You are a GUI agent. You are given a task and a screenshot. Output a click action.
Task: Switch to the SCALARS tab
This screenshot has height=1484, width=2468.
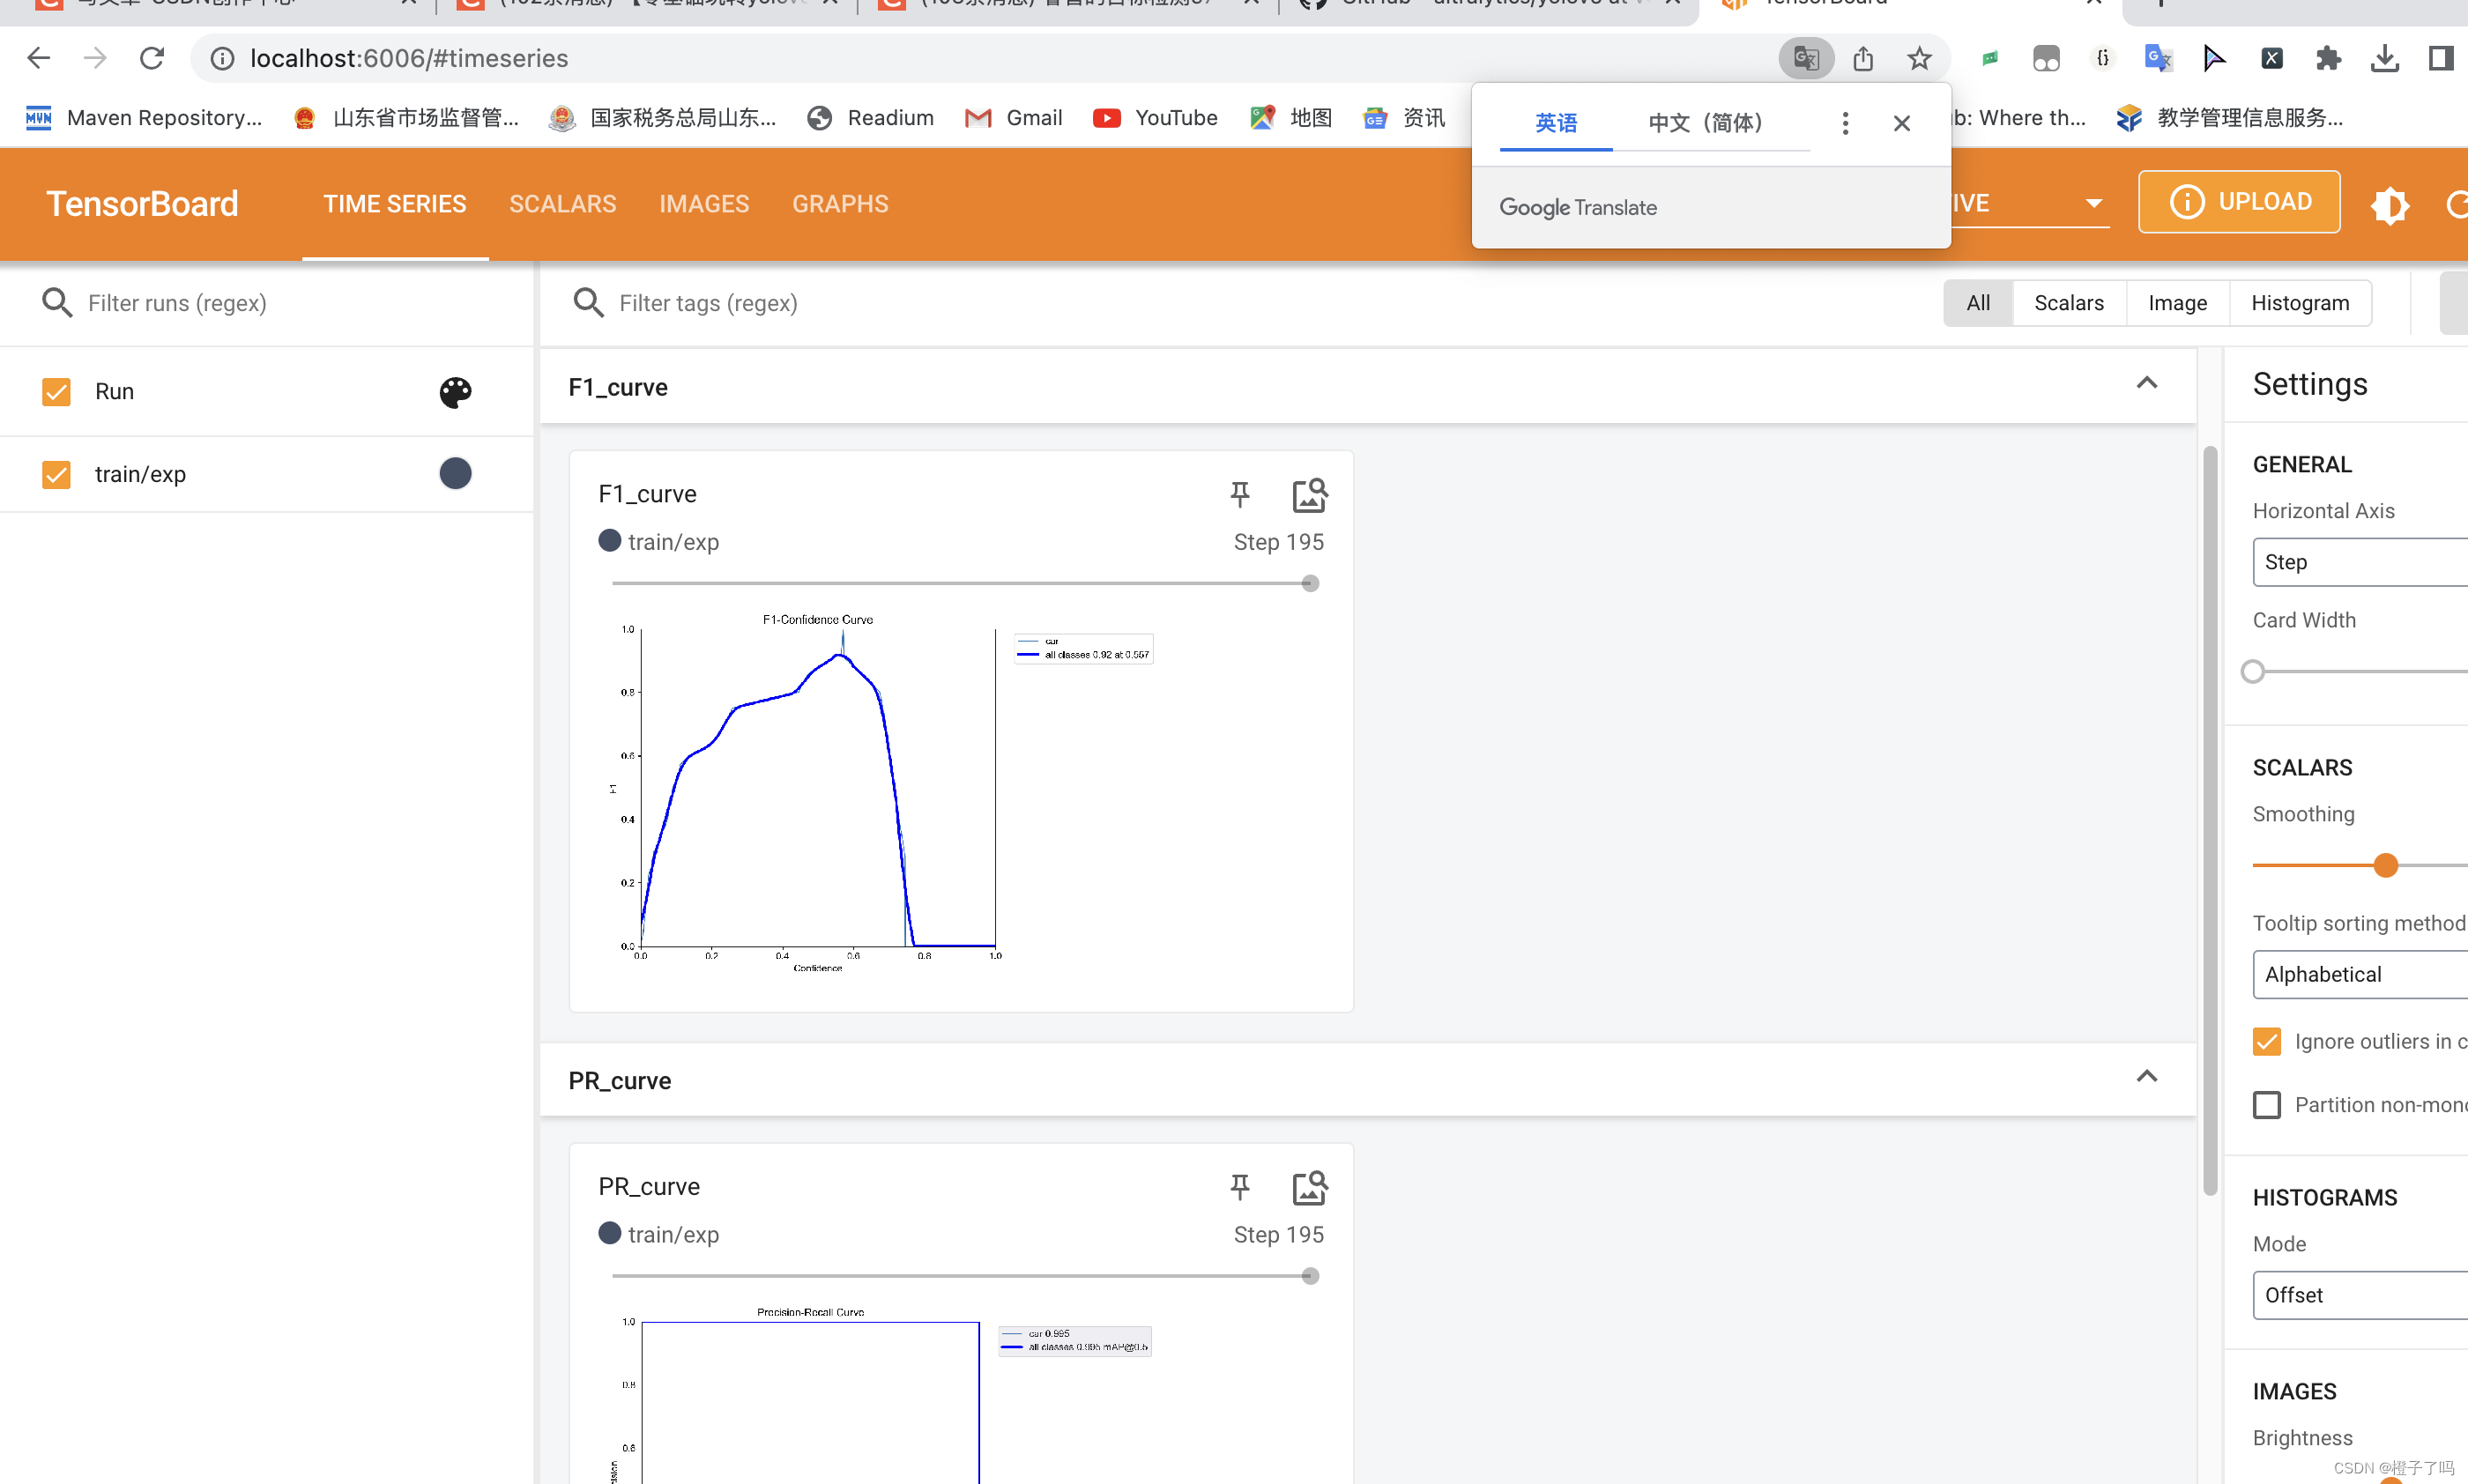pos(562,204)
